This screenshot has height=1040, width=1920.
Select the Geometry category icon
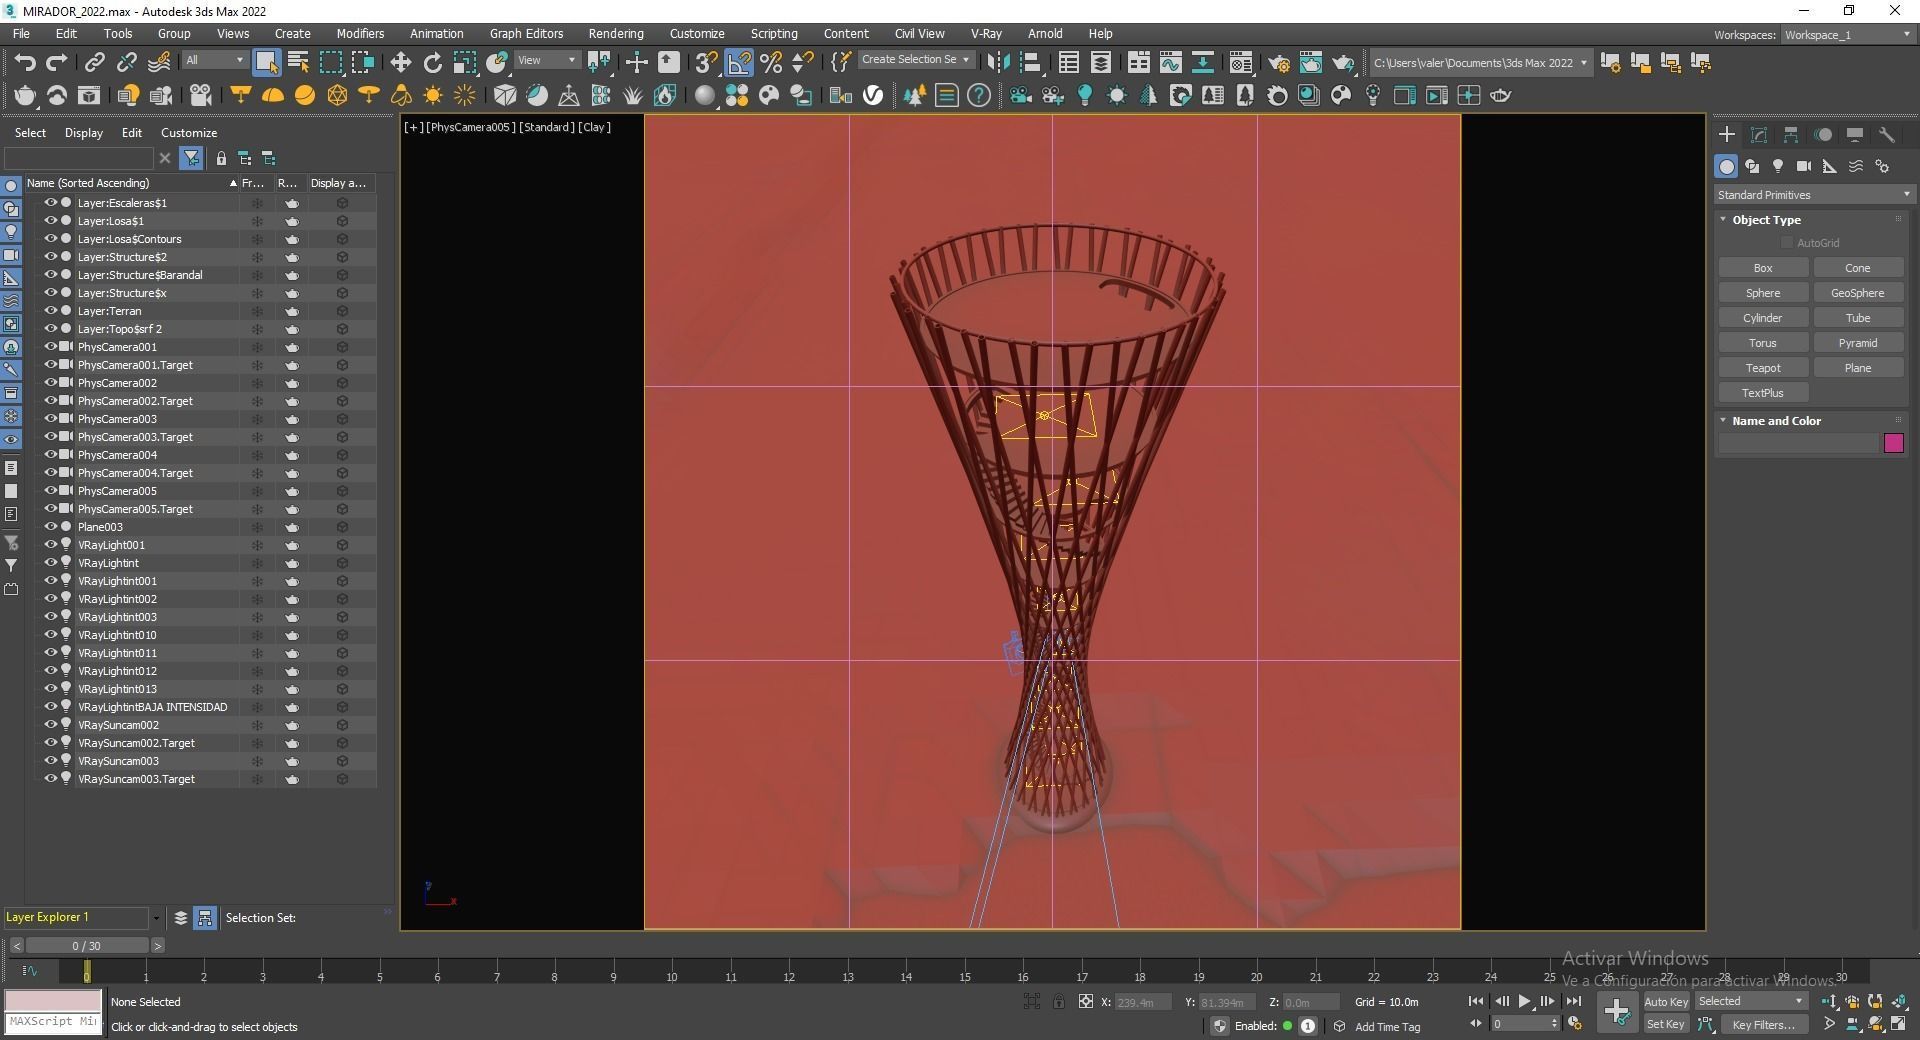click(x=1726, y=166)
